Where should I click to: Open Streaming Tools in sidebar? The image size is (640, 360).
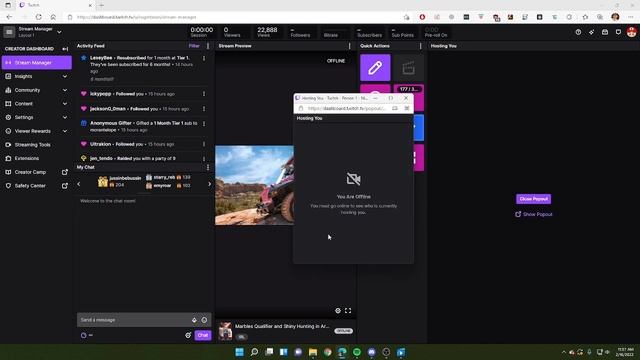tap(33, 145)
